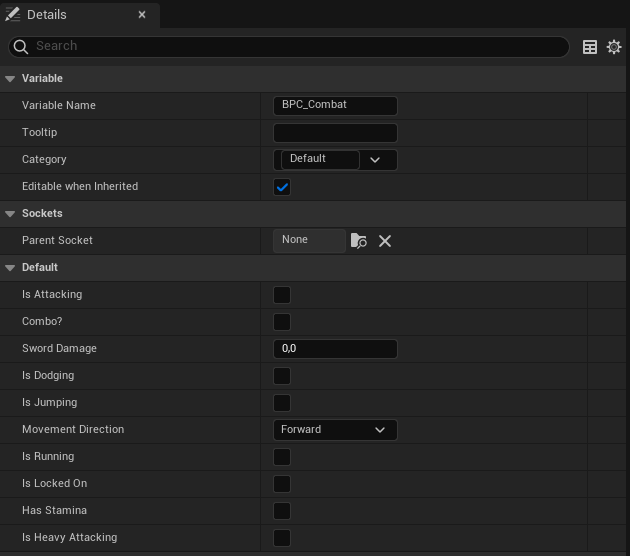This screenshot has width=630, height=556.
Task: Collapse the Sockets section
Action: coord(10,214)
